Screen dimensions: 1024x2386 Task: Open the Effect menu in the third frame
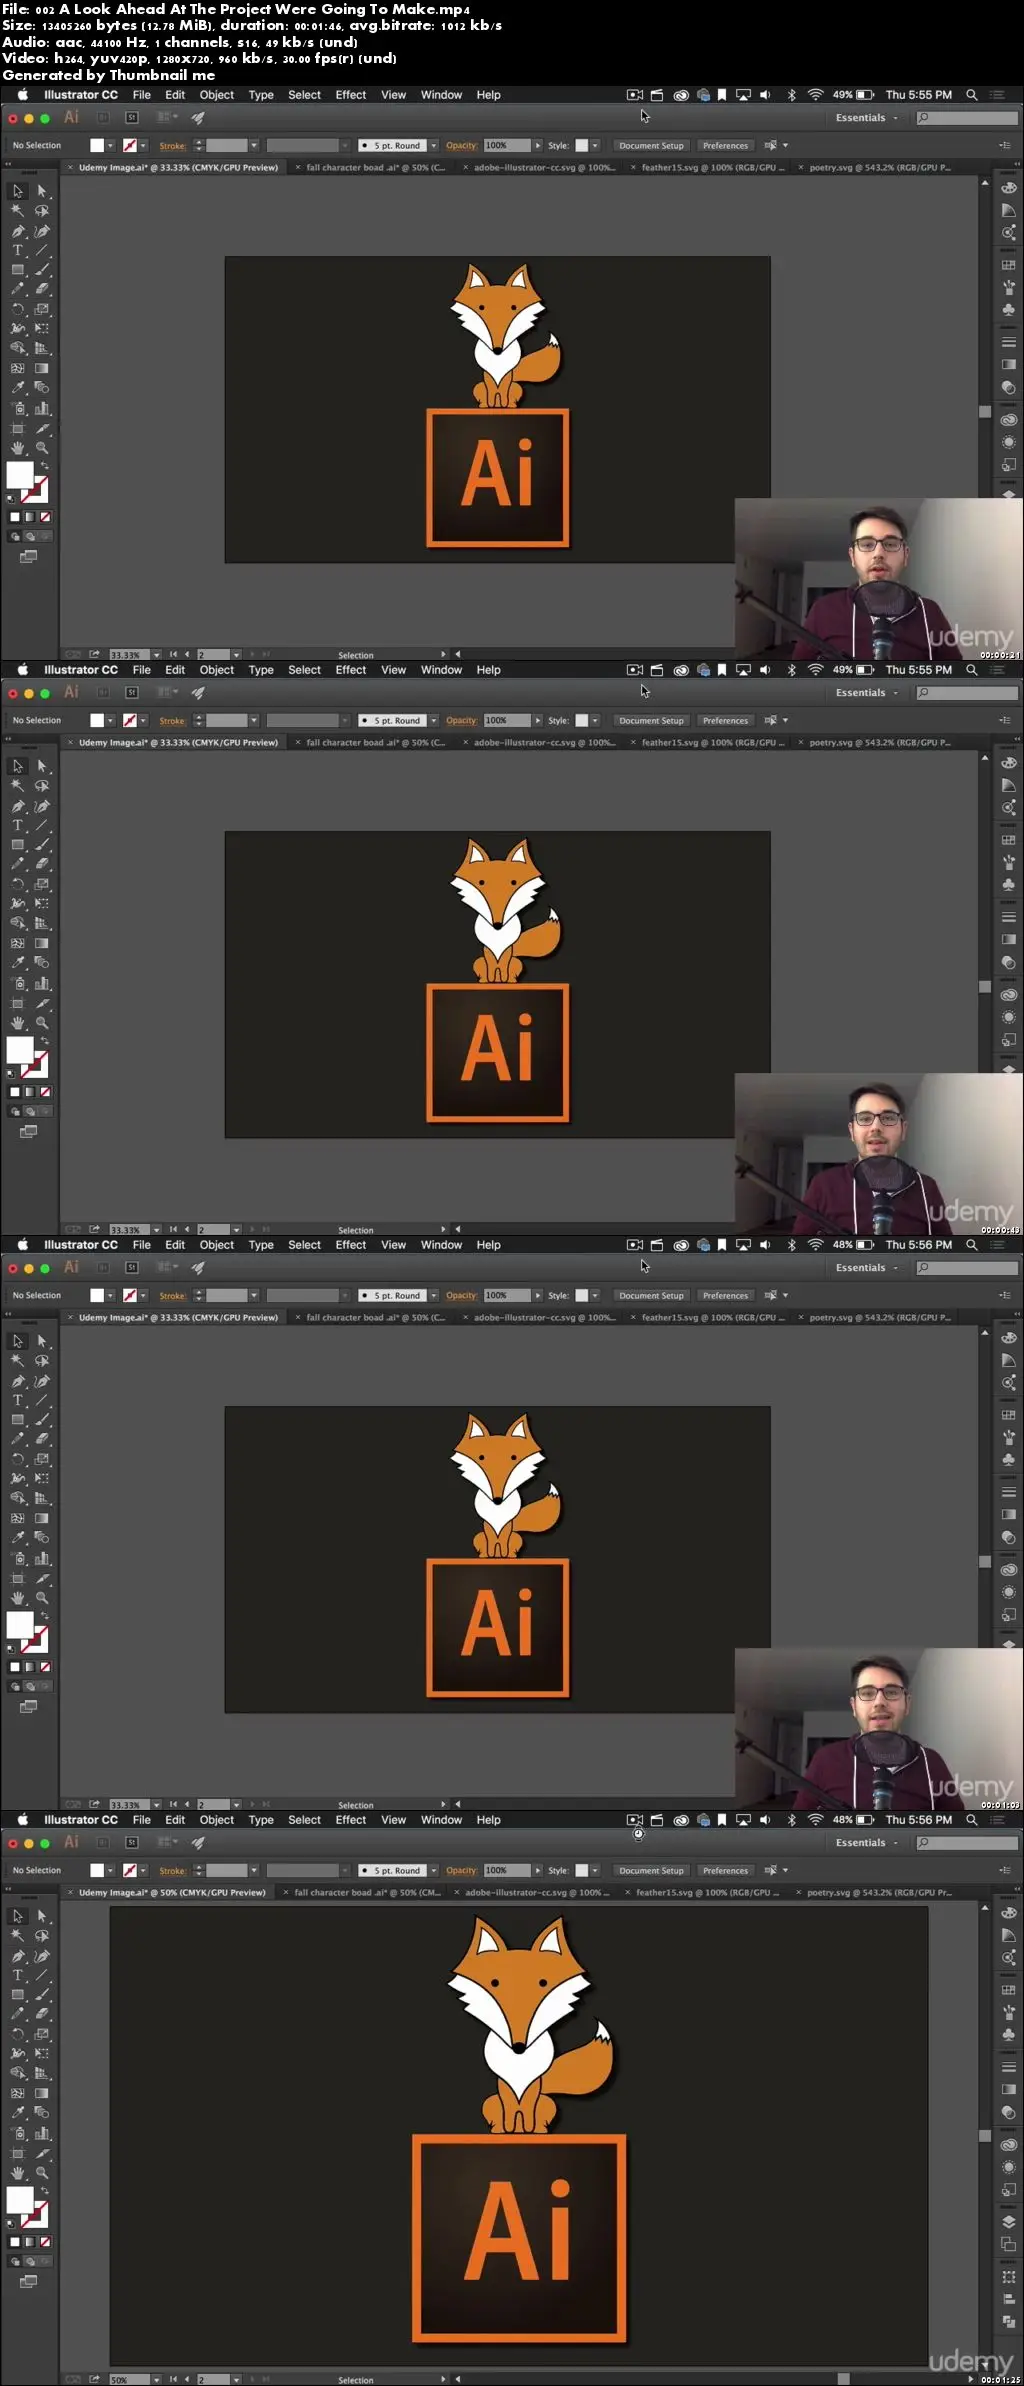tap(351, 1245)
